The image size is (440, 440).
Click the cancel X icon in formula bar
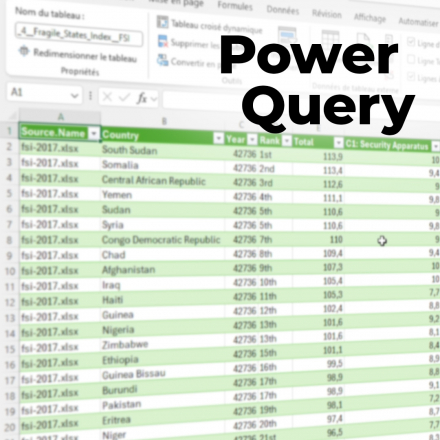107,97
